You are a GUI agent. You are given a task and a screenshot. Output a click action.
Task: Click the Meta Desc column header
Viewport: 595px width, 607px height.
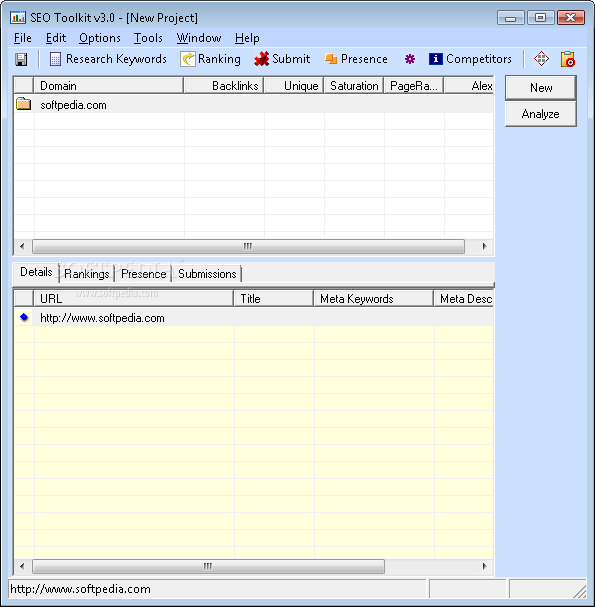pos(463,298)
